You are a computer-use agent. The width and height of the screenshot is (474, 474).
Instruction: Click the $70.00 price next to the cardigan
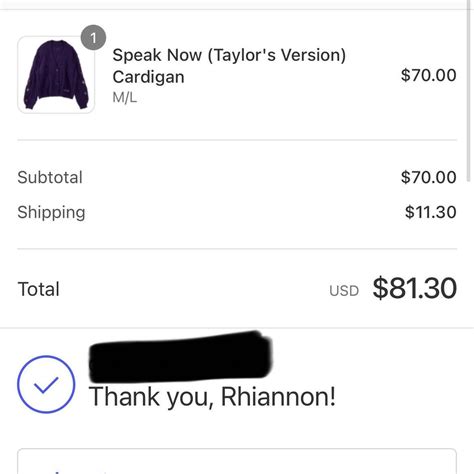click(428, 75)
